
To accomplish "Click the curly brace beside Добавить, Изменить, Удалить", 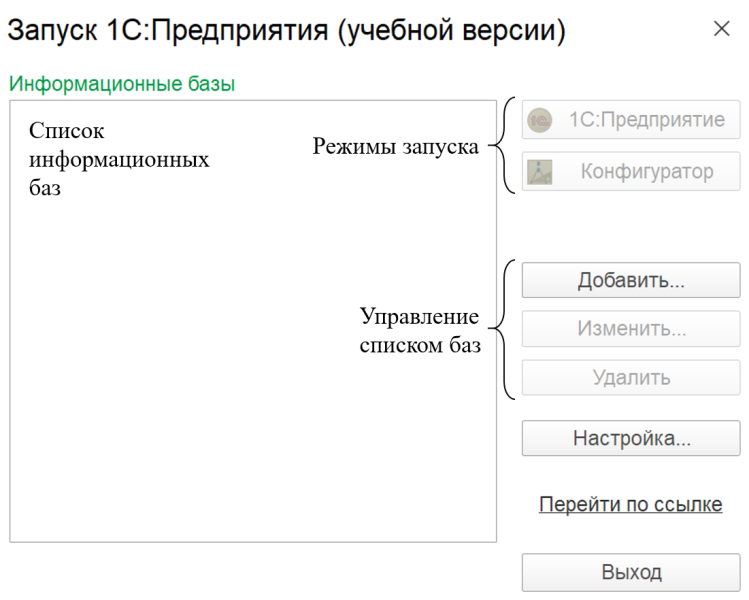I will pyautogui.click(x=508, y=329).
